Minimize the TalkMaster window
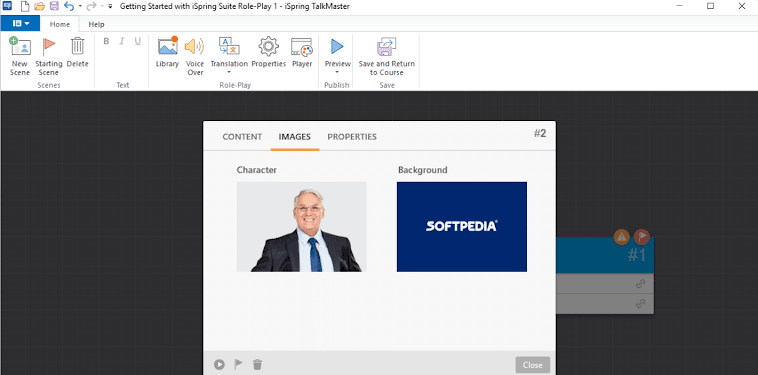 click(679, 6)
